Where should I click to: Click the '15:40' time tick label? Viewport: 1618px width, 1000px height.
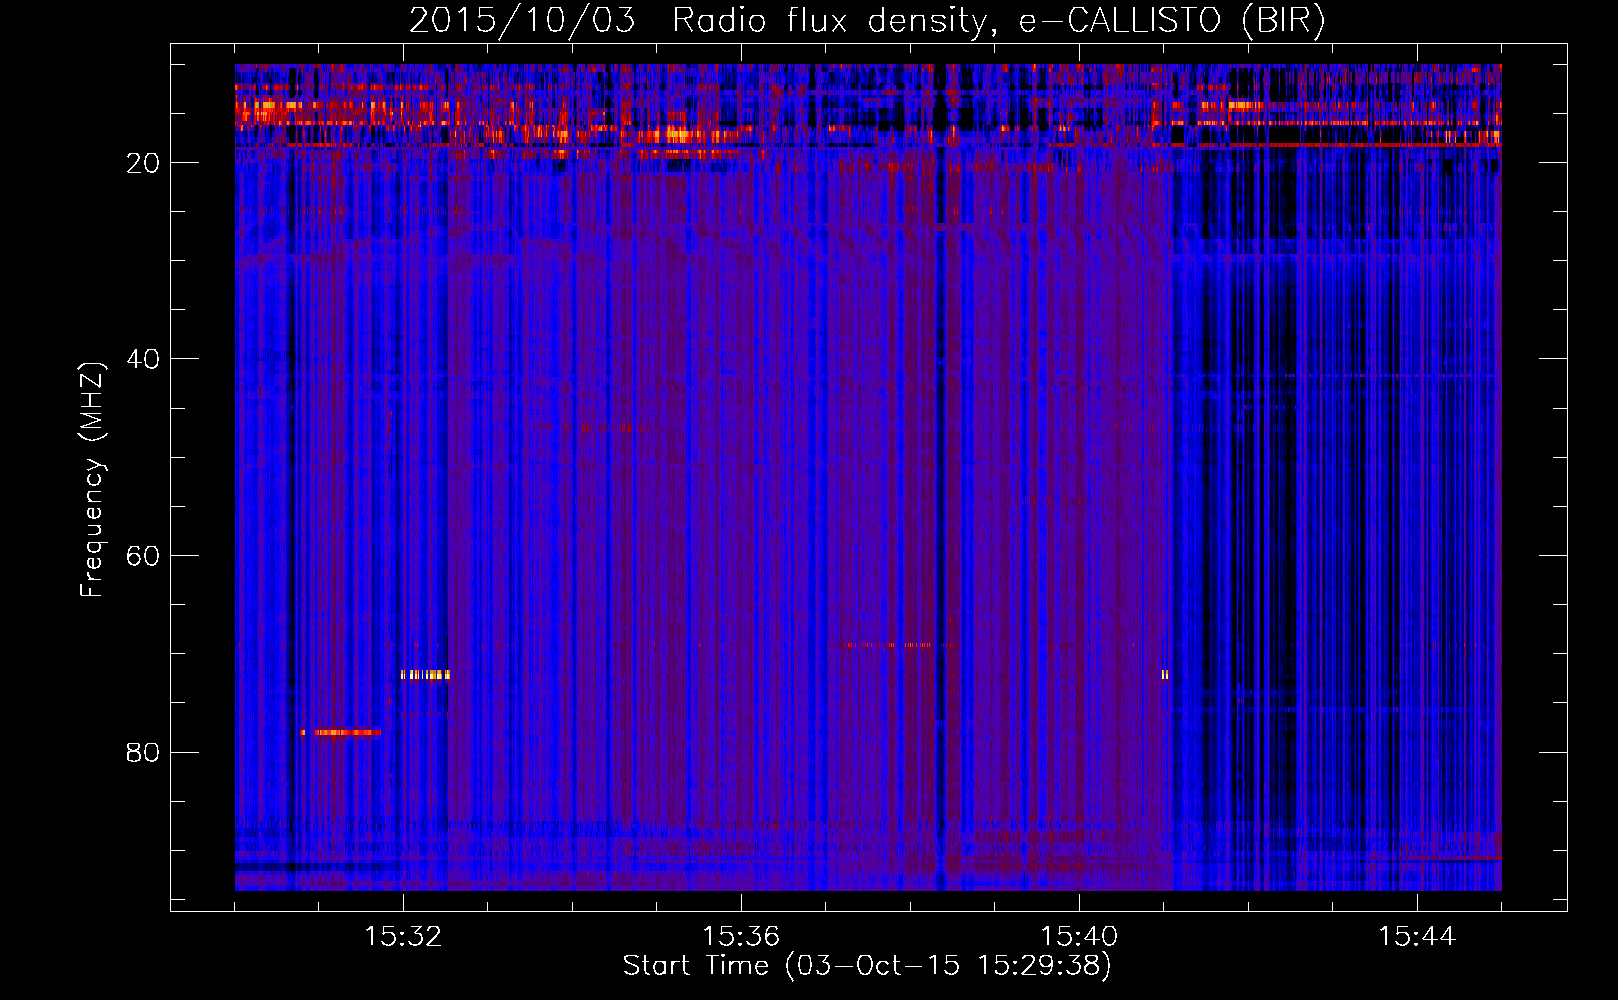pyautogui.click(x=1079, y=937)
